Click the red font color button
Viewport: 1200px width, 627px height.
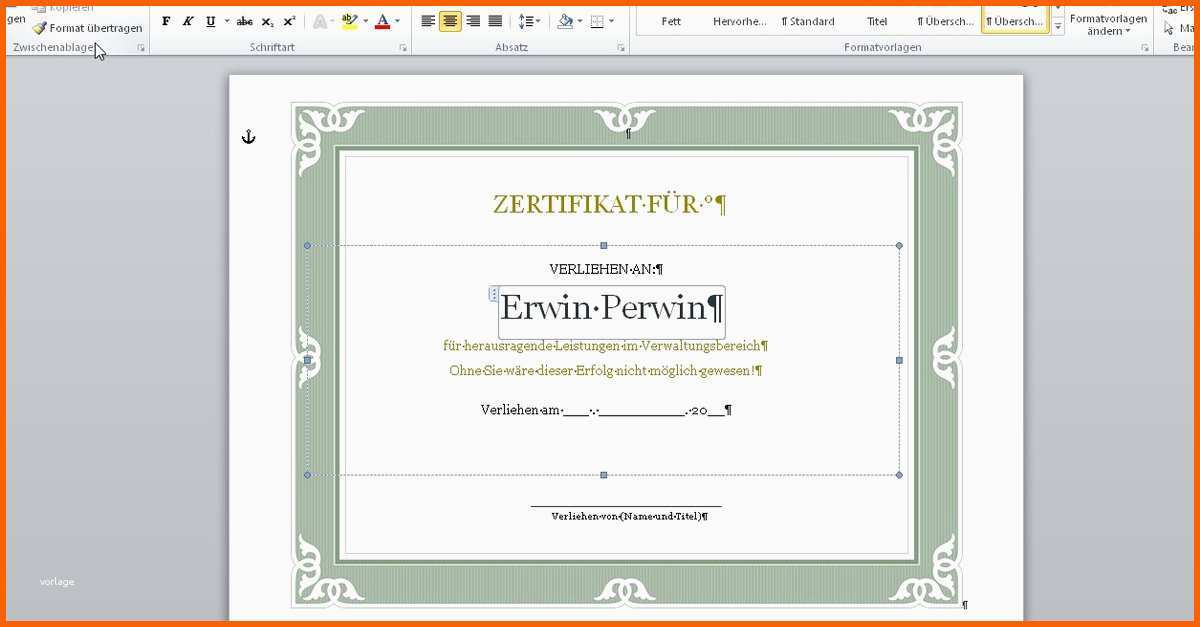tap(382, 21)
